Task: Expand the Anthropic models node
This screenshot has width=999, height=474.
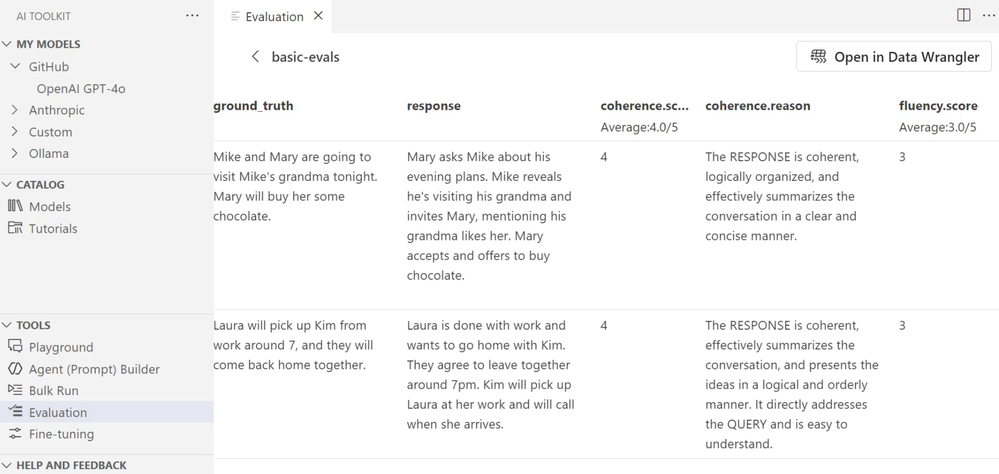Action: tap(14, 110)
